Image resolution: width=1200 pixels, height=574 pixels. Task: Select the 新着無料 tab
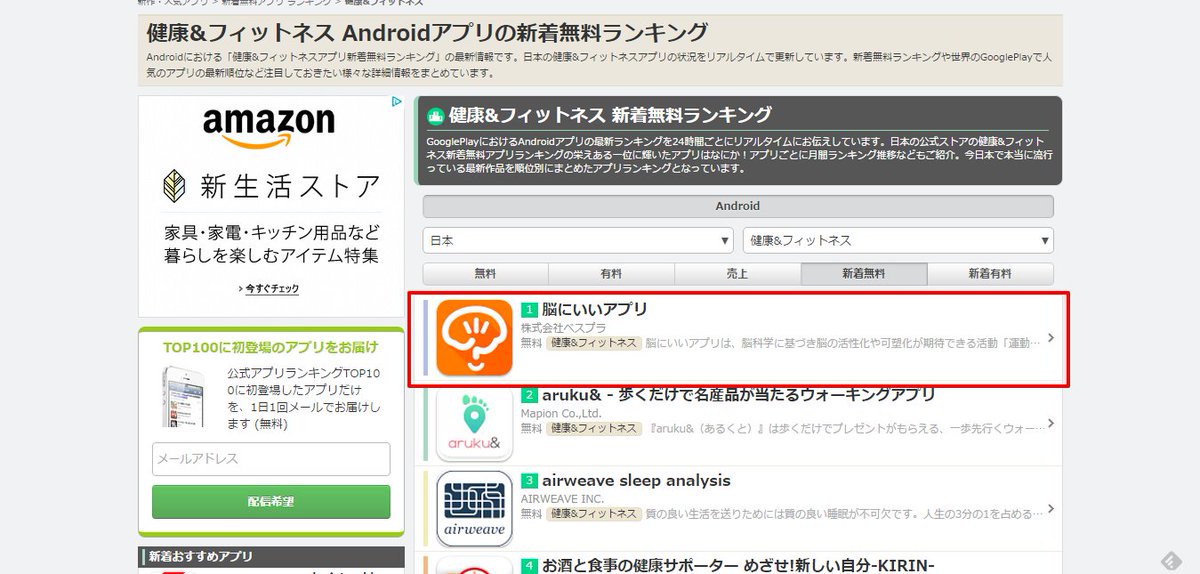click(864, 274)
